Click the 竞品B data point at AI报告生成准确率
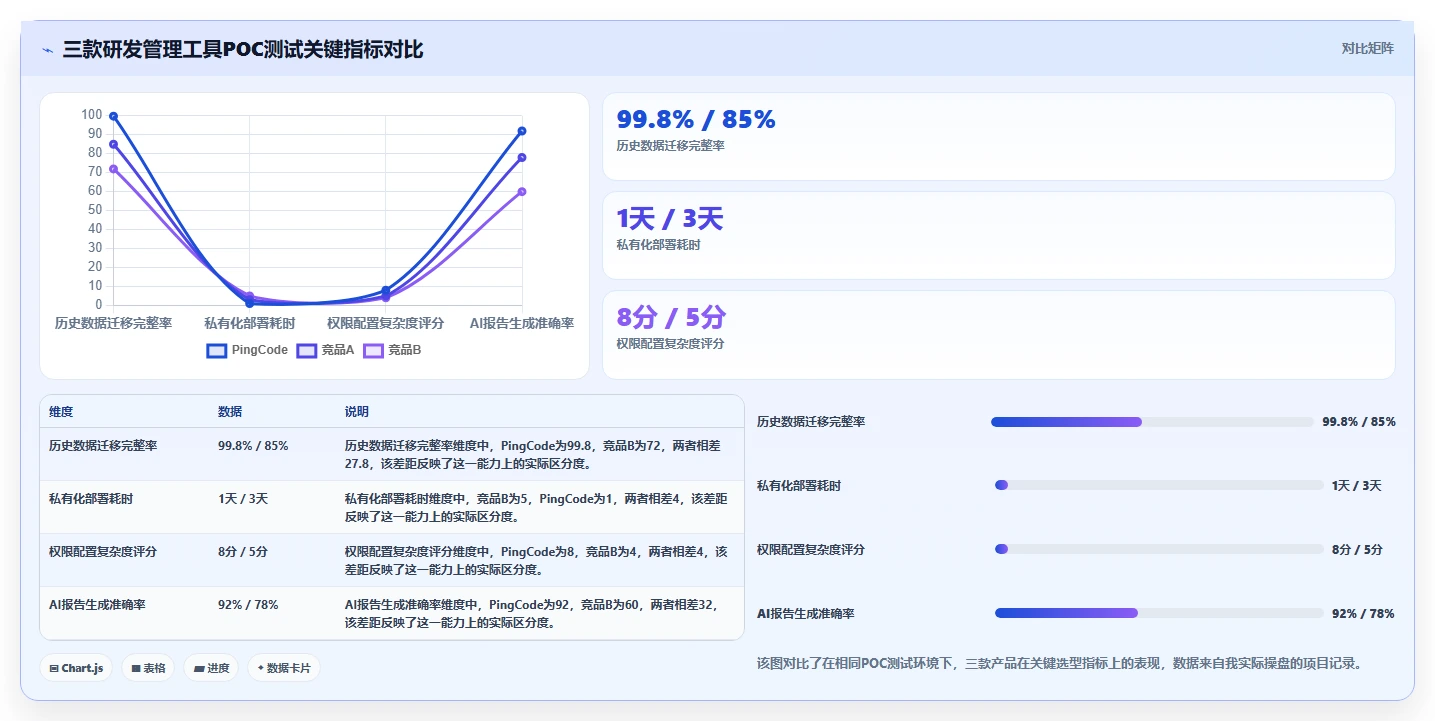Screen dimensions: 1435x721 click(522, 191)
